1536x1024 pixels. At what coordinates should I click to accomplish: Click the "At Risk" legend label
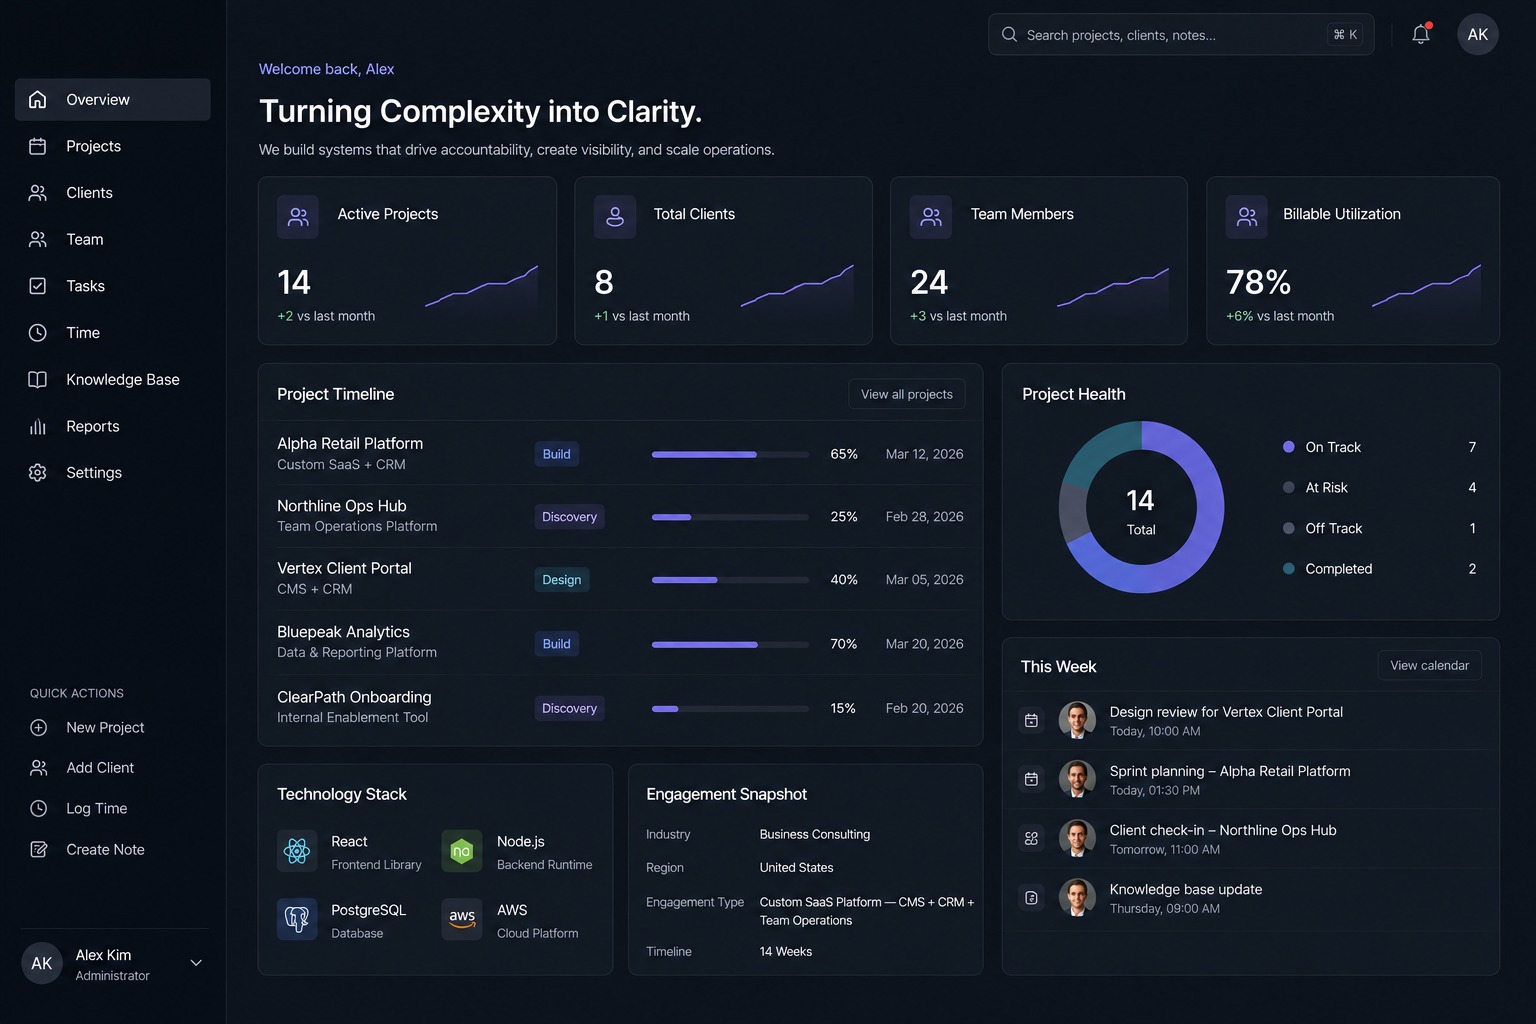coord(1327,488)
